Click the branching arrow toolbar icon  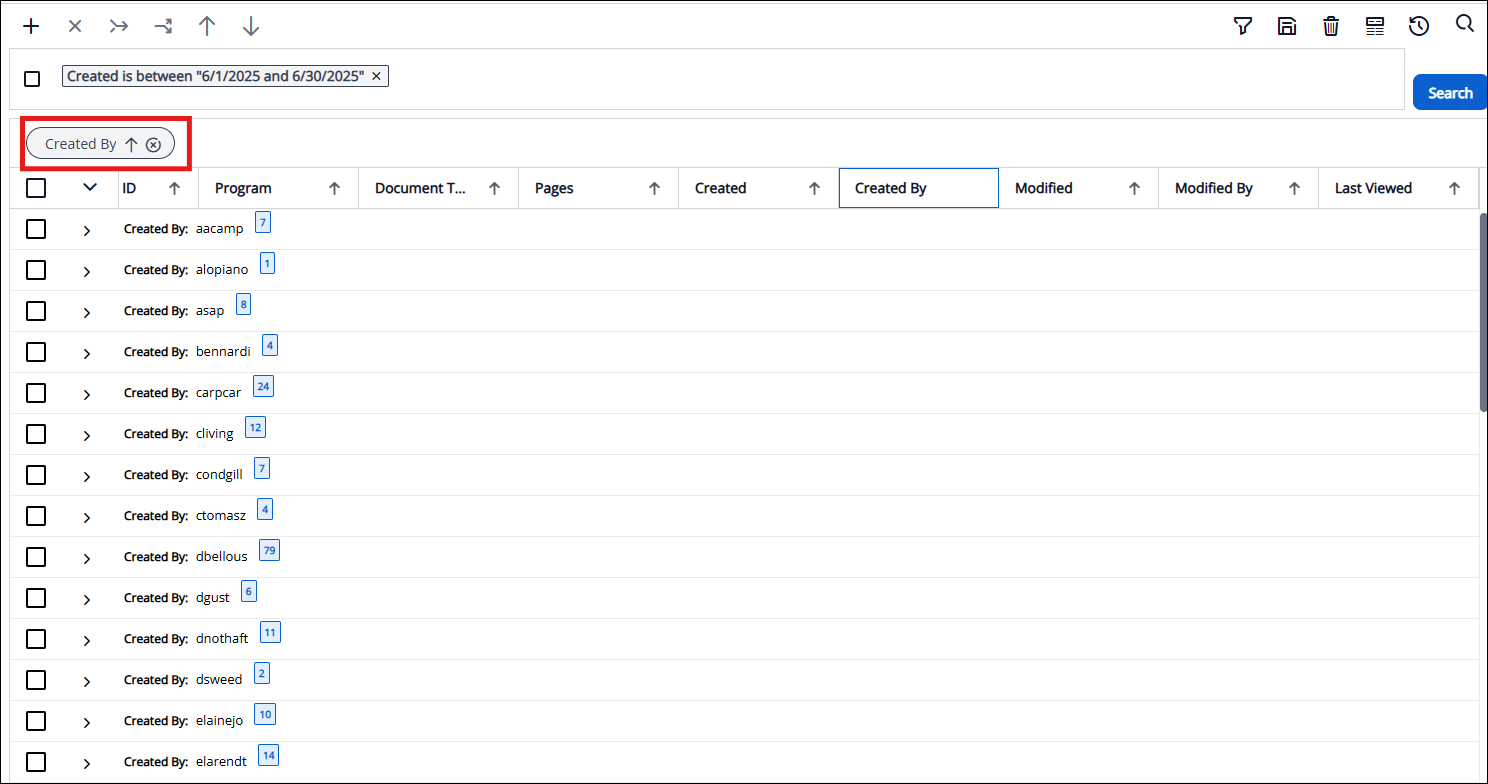163,26
